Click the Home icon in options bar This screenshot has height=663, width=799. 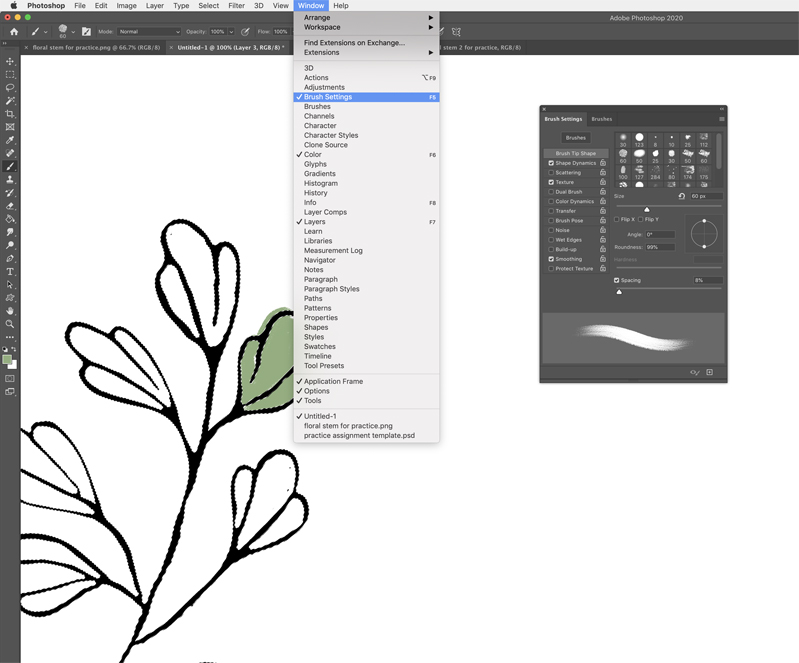tap(14, 32)
